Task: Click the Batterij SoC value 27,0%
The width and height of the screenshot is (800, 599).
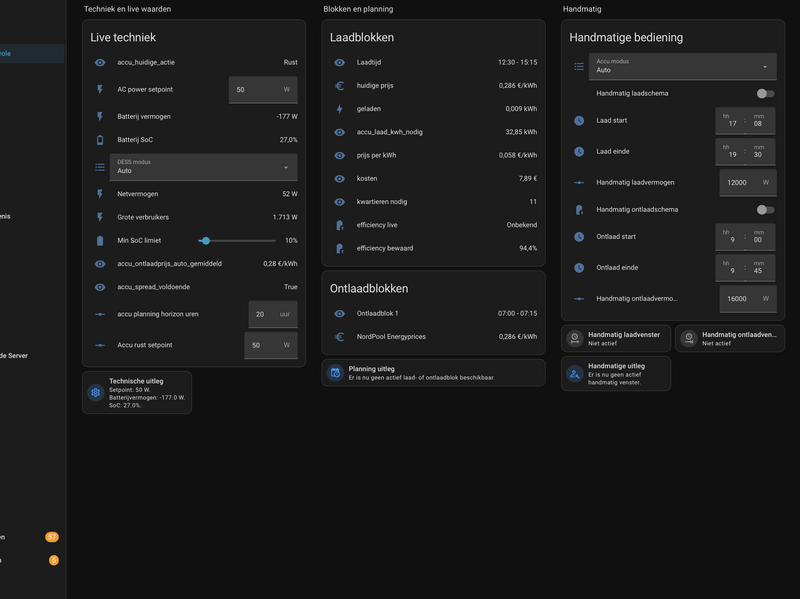Action: tap(288, 140)
